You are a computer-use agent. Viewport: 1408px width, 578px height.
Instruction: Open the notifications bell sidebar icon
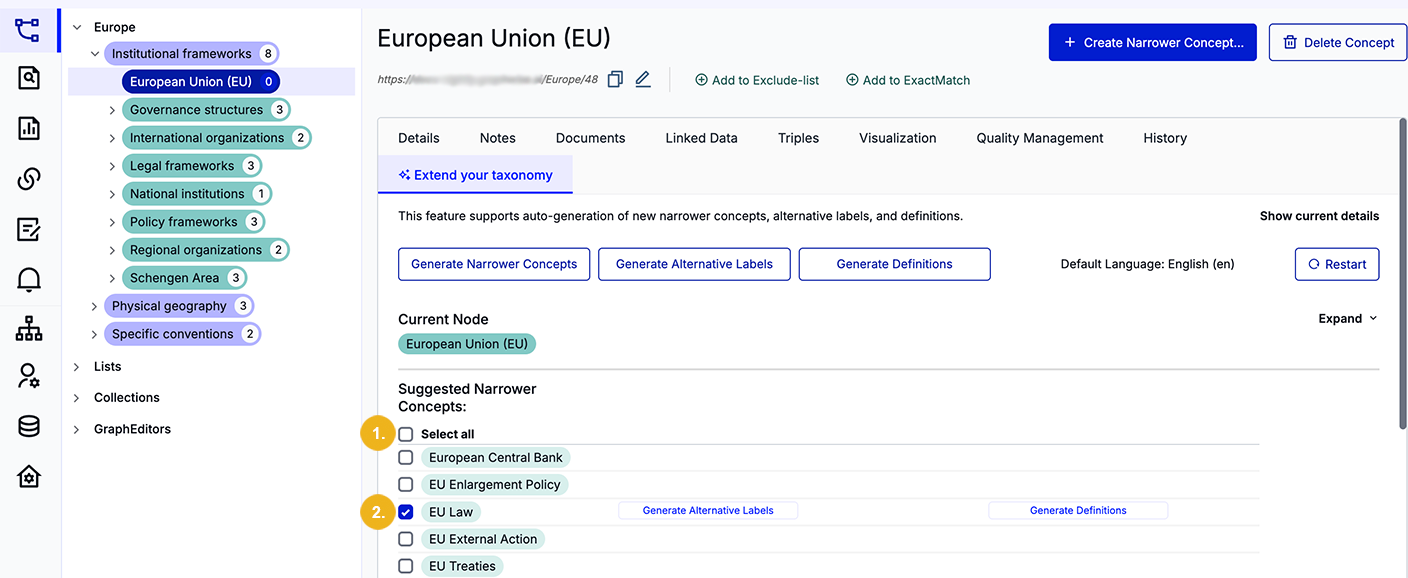pos(28,279)
